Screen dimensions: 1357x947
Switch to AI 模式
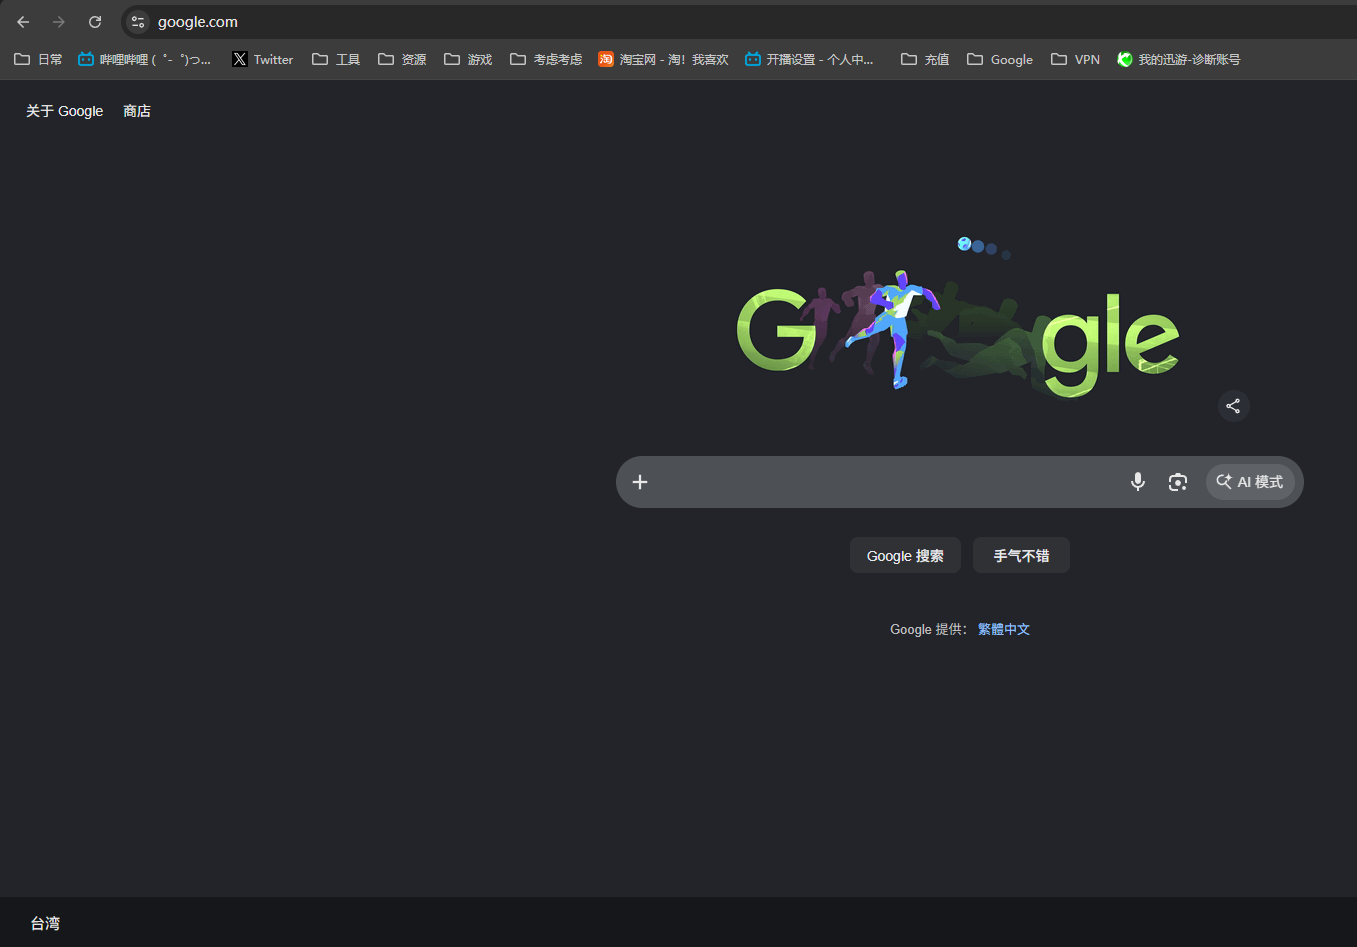(1250, 482)
